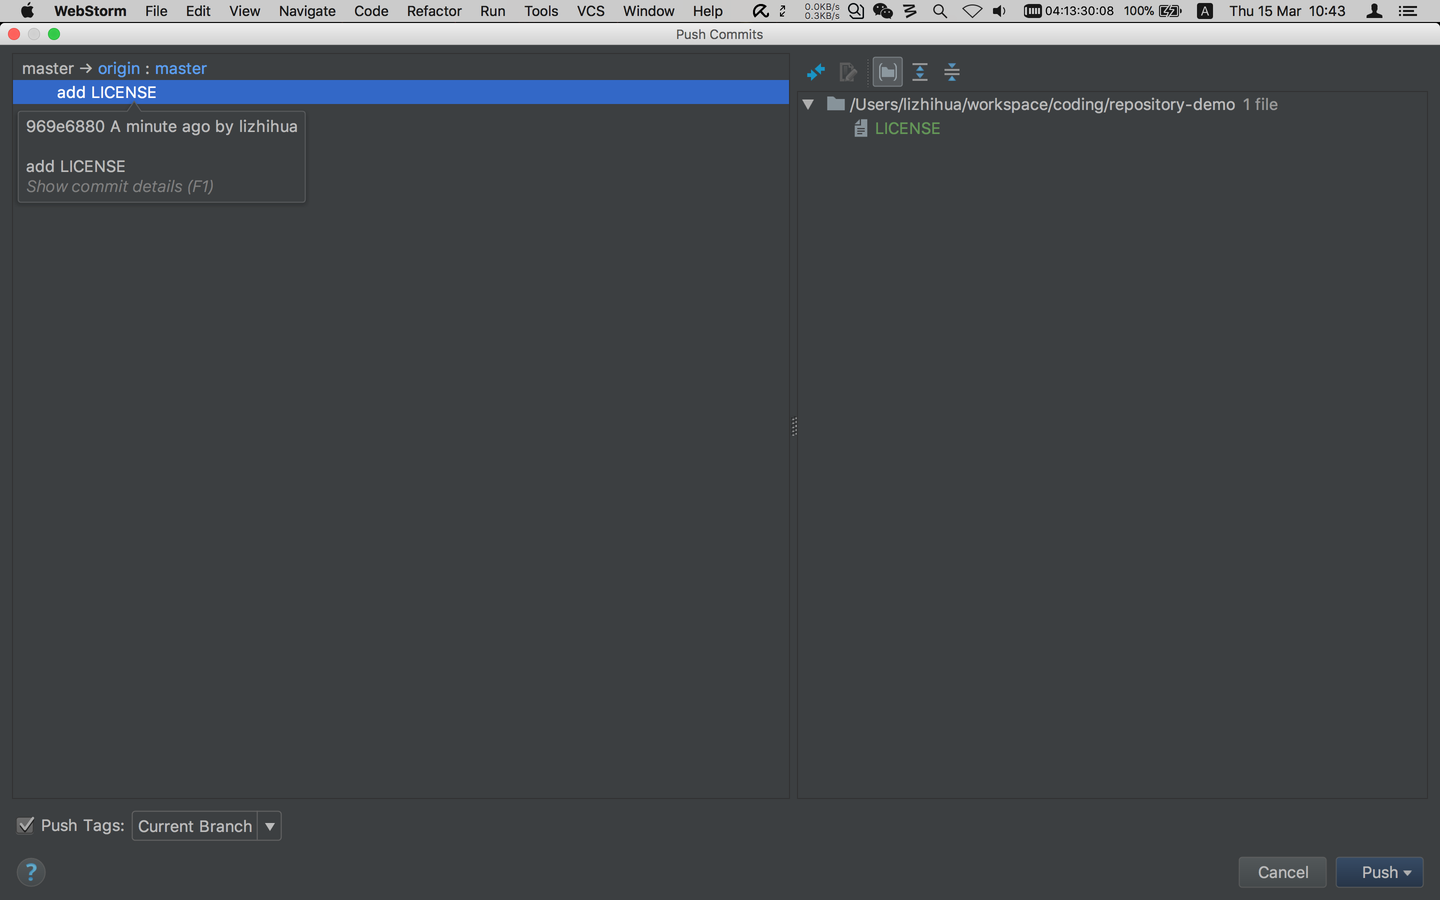The image size is (1440, 900).
Task: Open Spotlight search in the menu bar
Action: (x=940, y=11)
